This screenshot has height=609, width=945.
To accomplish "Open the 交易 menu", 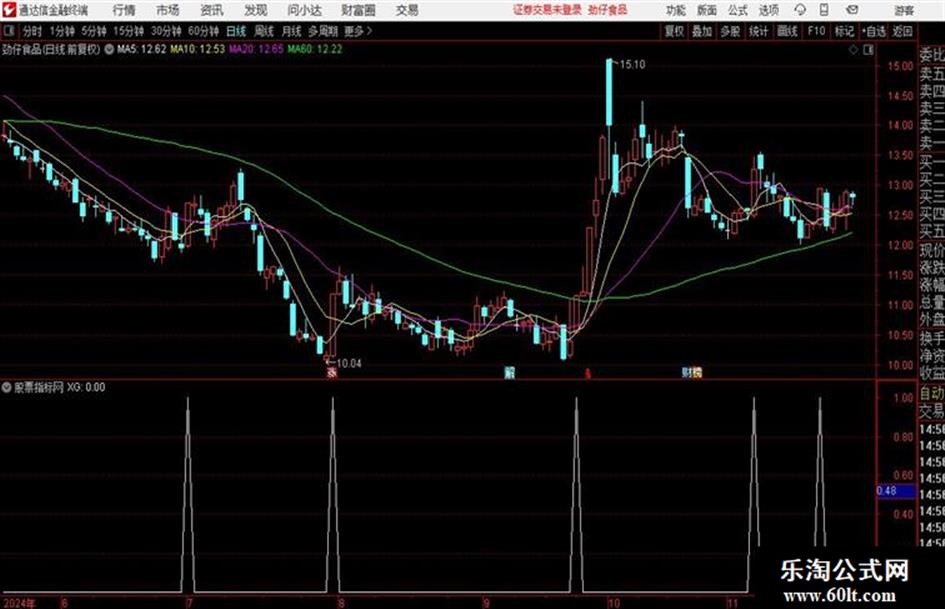I will pyautogui.click(x=407, y=10).
